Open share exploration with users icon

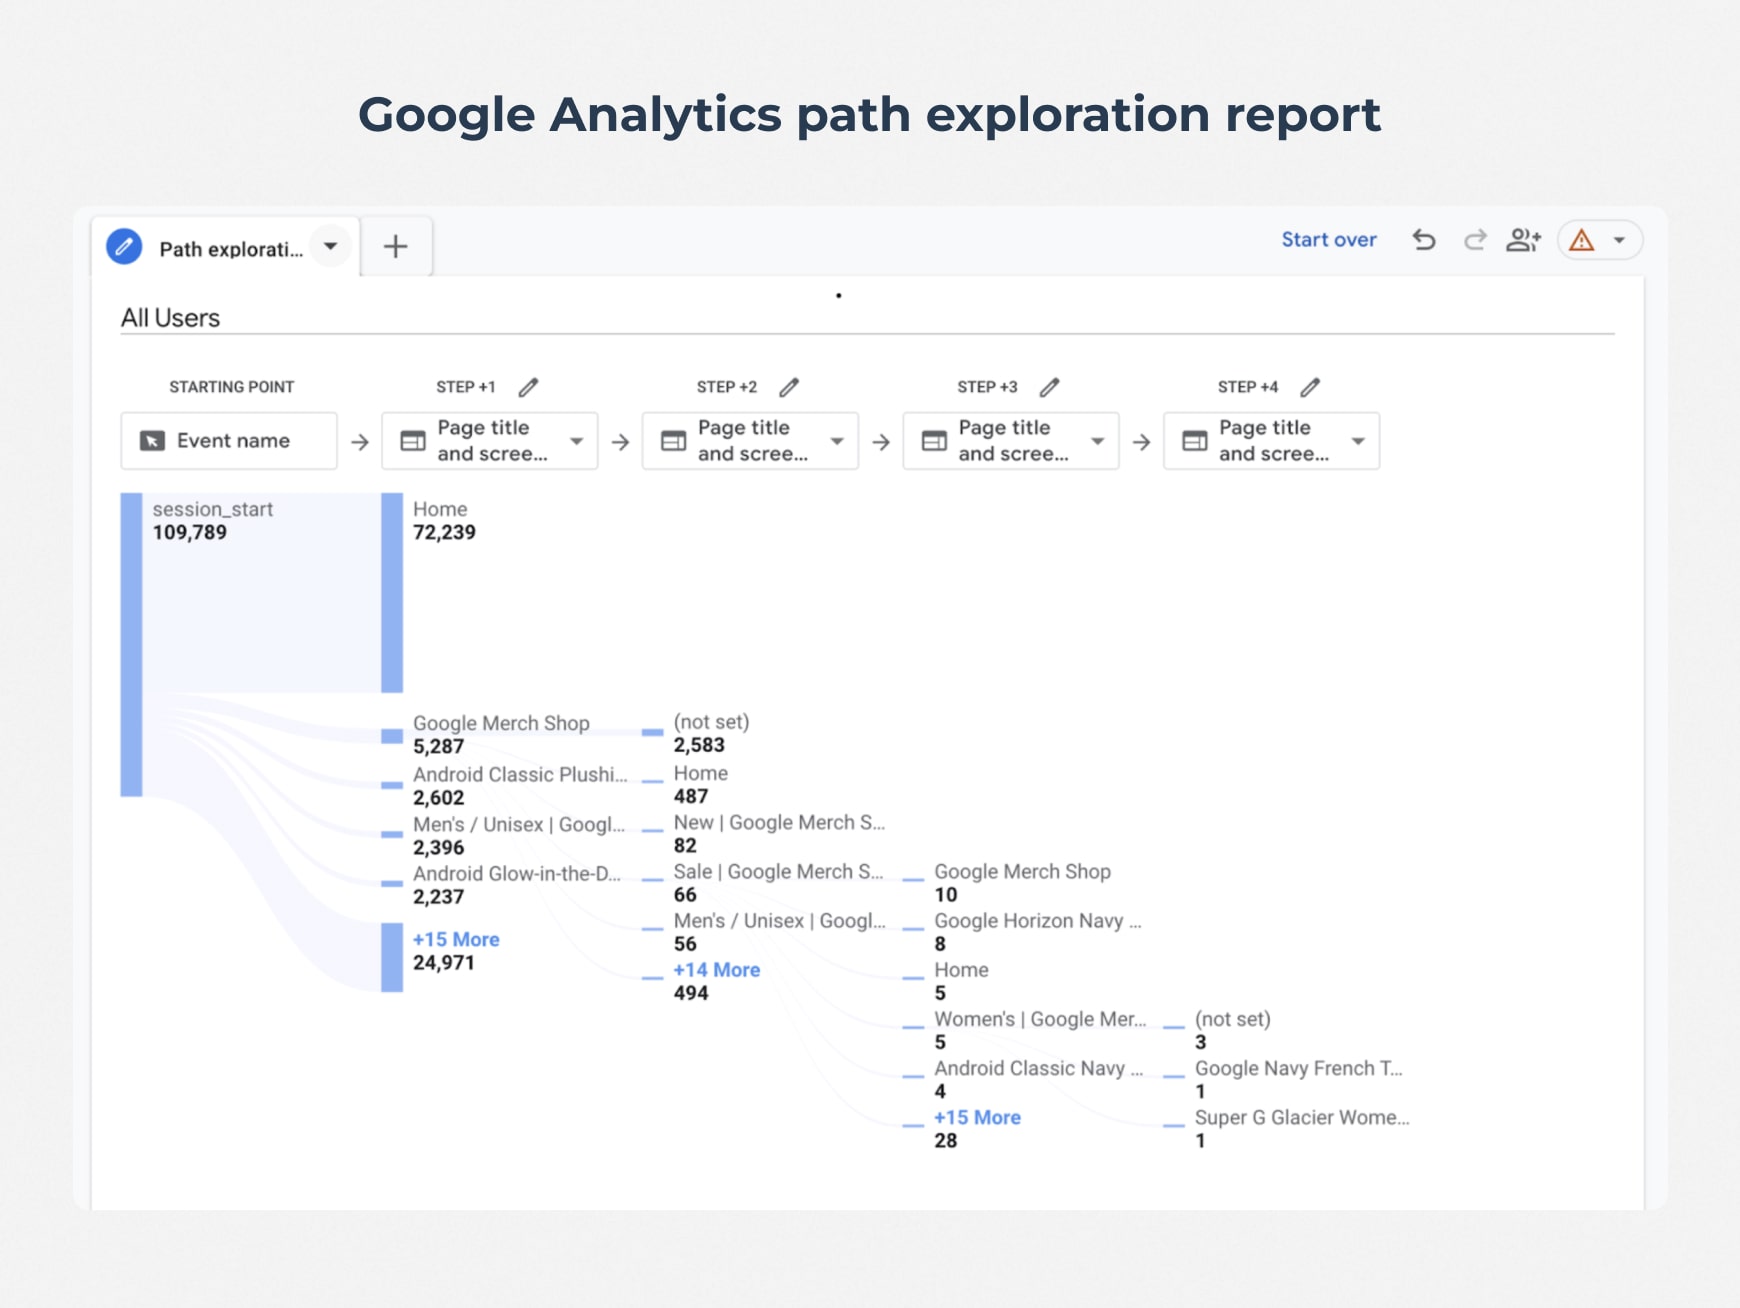pos(1523,240)
